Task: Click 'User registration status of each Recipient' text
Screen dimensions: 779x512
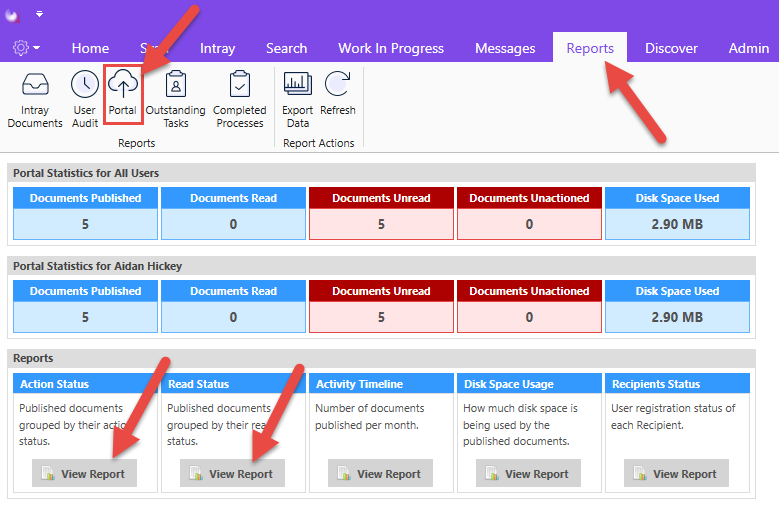Action: [x=673, y=416]
